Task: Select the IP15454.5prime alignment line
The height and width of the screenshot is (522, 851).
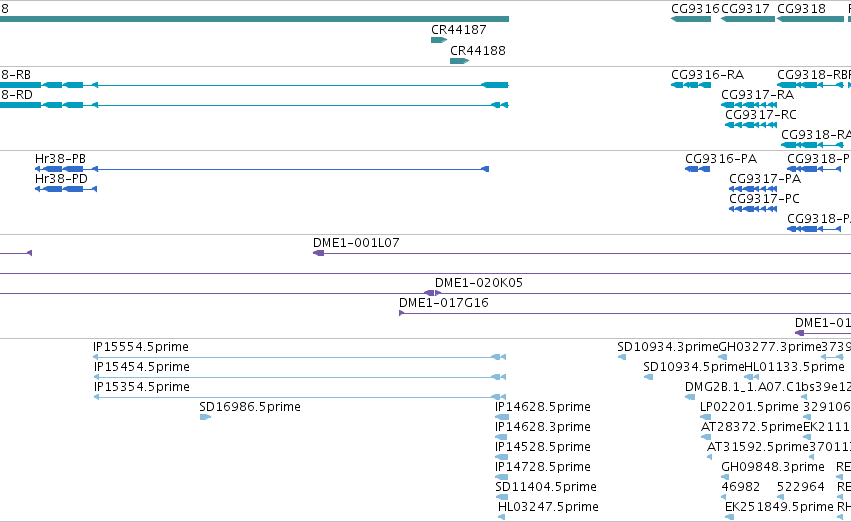Action: (x=300, y=377)
